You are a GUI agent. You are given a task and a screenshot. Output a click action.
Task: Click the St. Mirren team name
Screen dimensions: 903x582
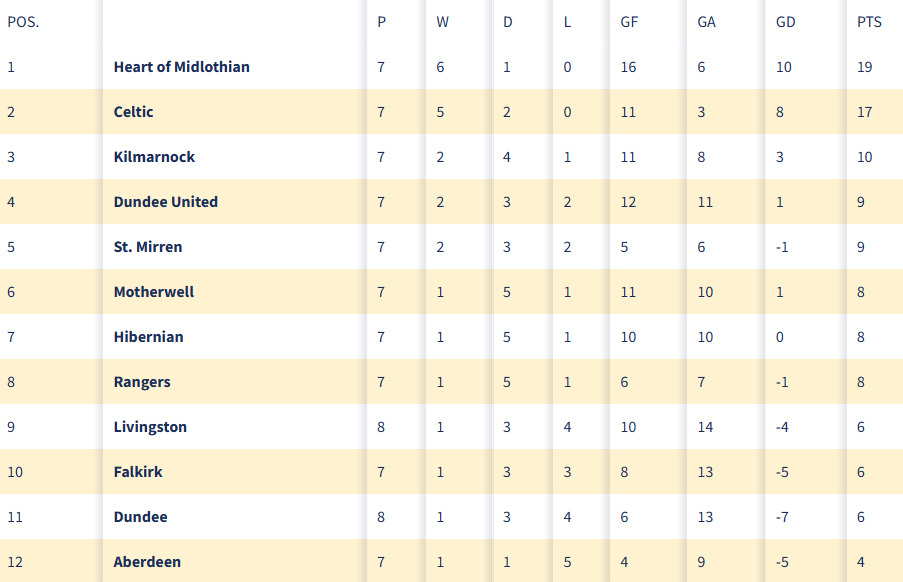tap(148, 247)
